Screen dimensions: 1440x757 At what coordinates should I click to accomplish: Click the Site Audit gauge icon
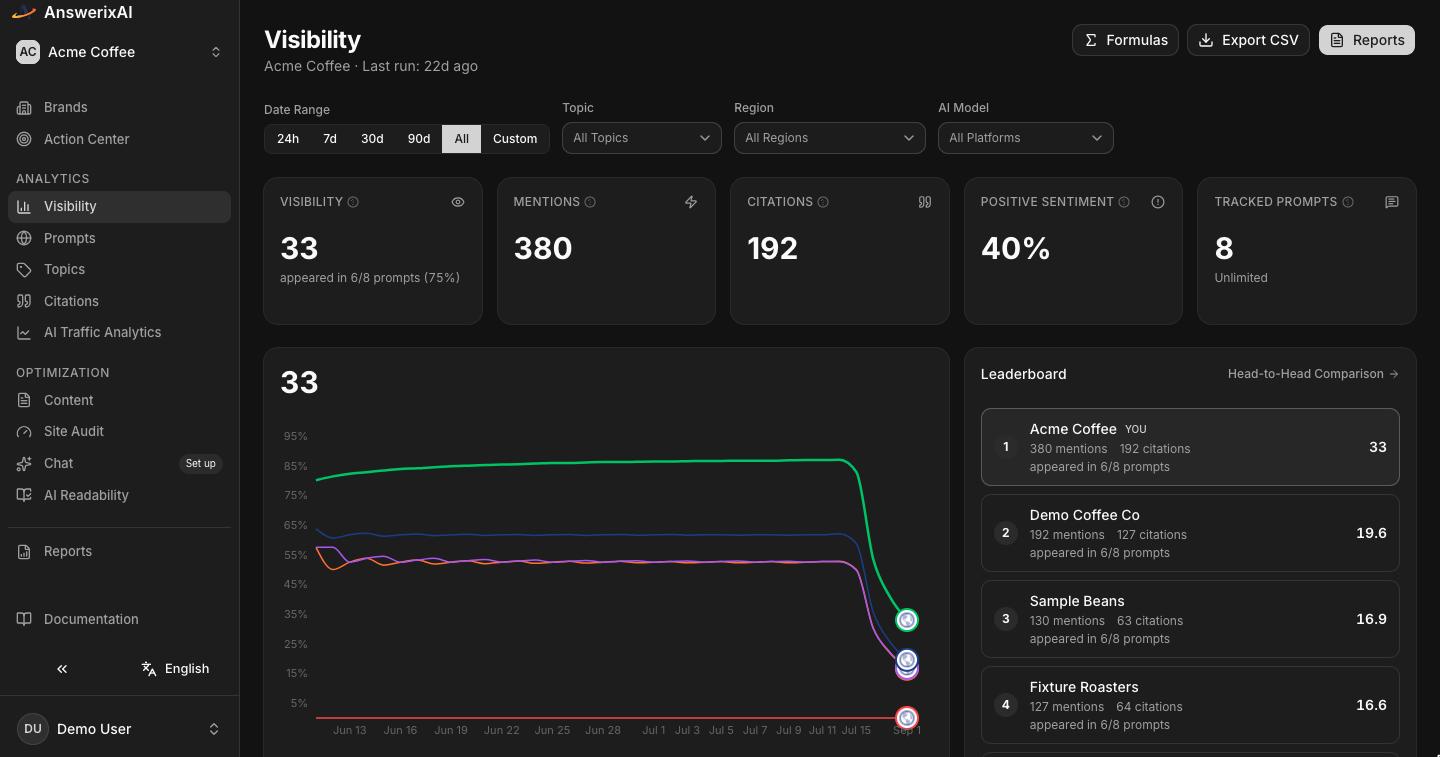(24, 431)
